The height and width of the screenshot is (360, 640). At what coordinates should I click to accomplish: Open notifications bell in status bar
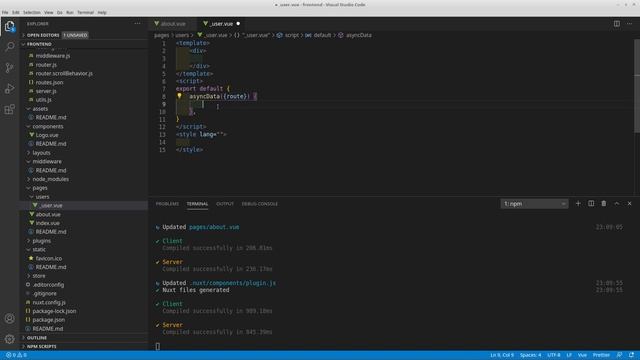(x=631, y=355)
